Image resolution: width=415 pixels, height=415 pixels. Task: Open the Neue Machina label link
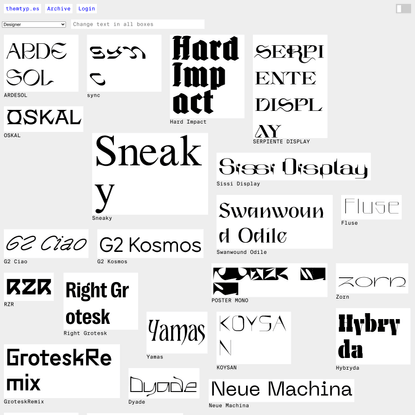click(229, 406)
